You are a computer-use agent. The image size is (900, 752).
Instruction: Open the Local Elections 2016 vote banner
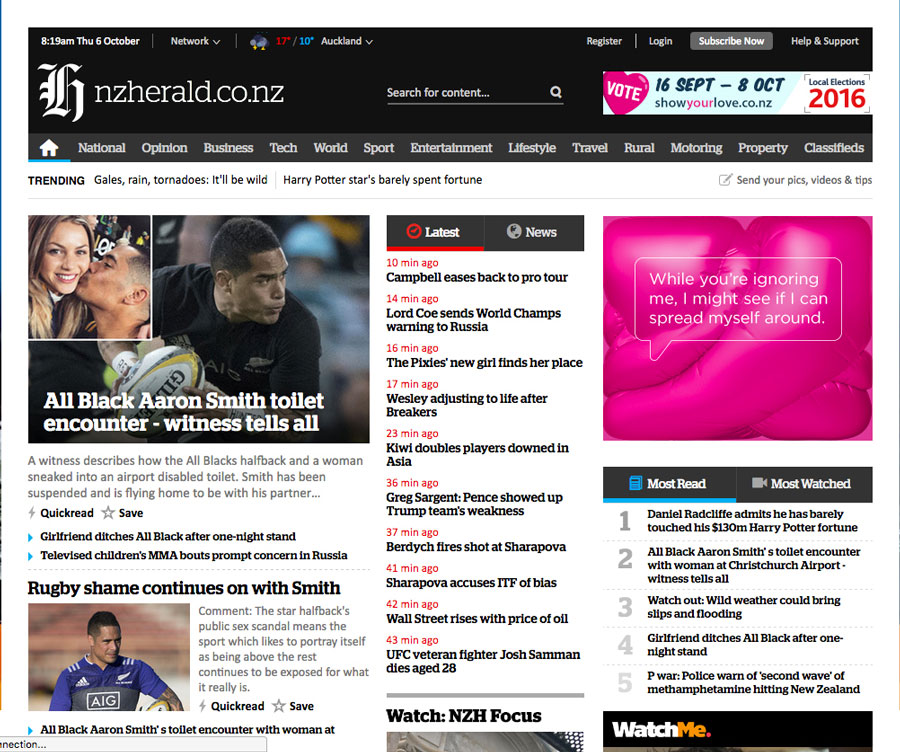tap(738, 93)
